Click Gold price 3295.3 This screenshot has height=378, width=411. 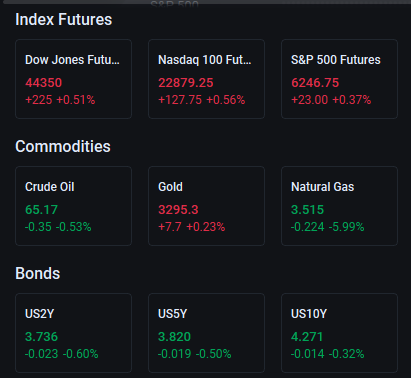pos(178,210)
